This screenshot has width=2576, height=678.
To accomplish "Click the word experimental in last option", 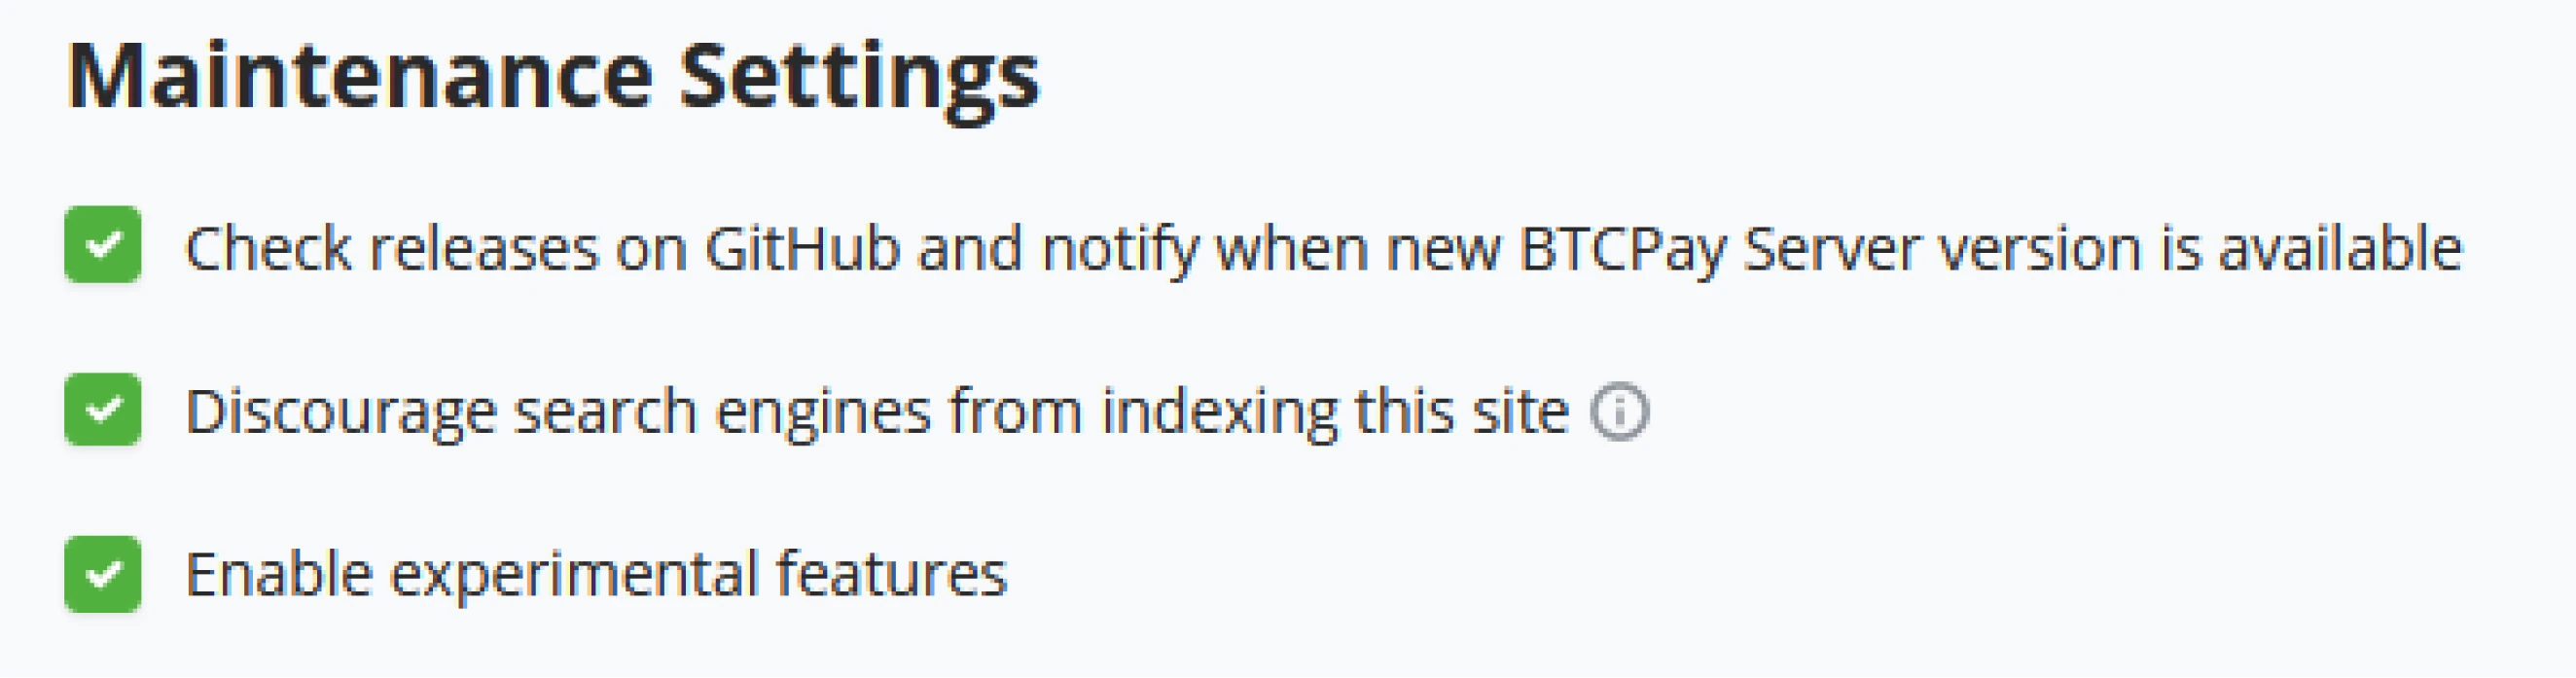I will click(574, 574).
